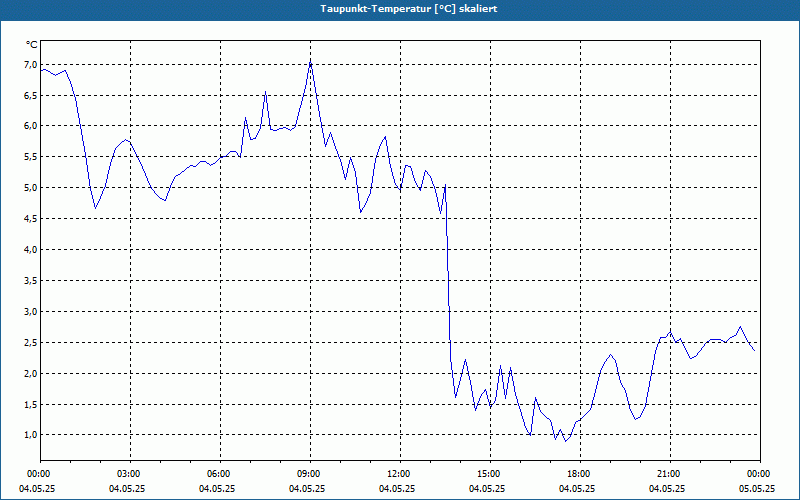This screenshot has height=500, width=800.
Task: Choose the 2,5 y-axis value label
Action: [x=30, y=342]
